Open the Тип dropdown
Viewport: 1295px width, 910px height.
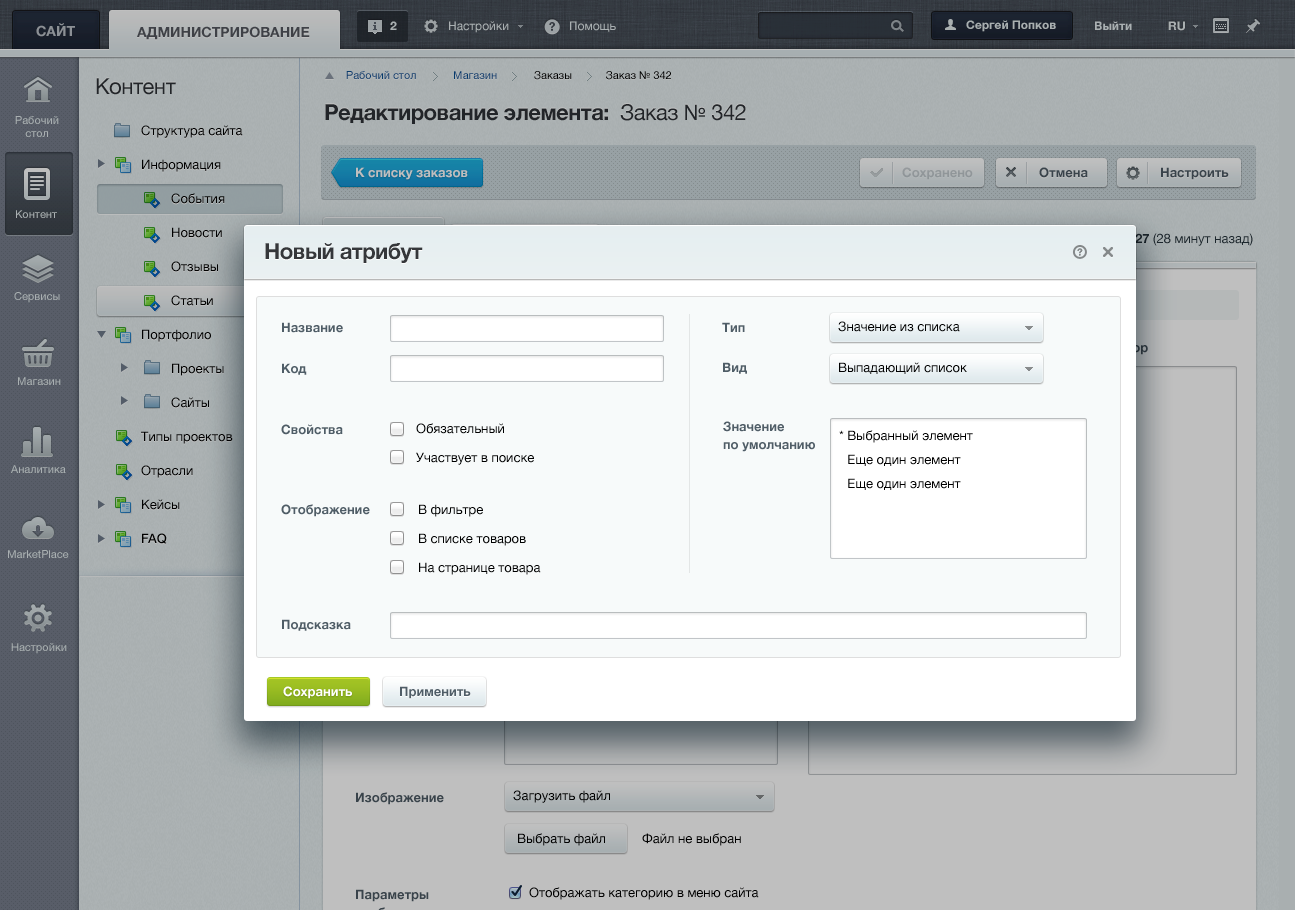(936, 327)
